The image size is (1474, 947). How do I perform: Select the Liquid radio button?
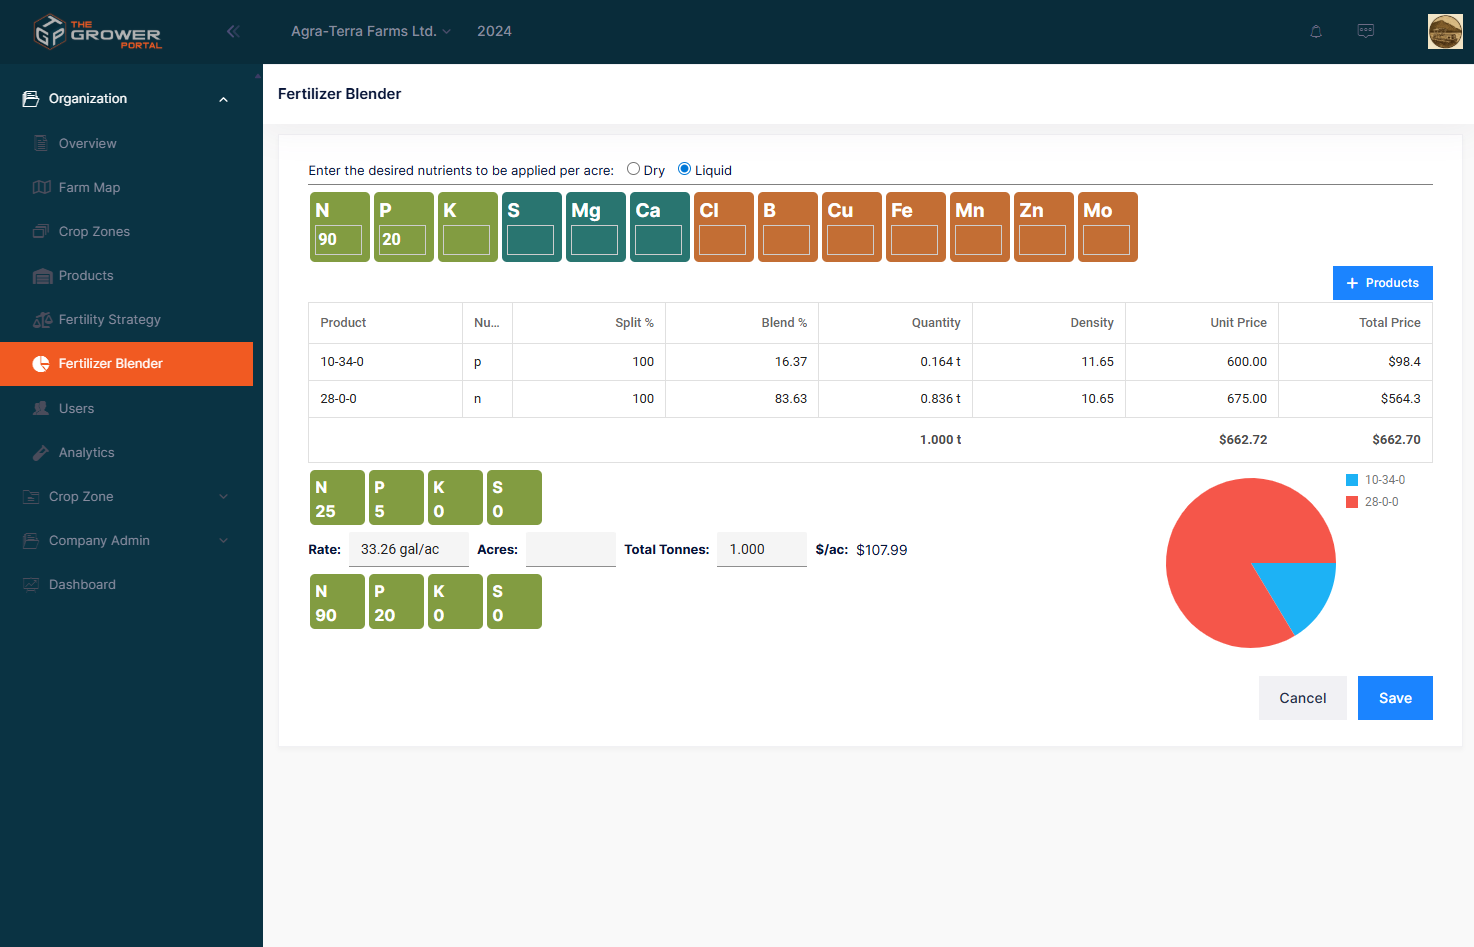point(684,169)
